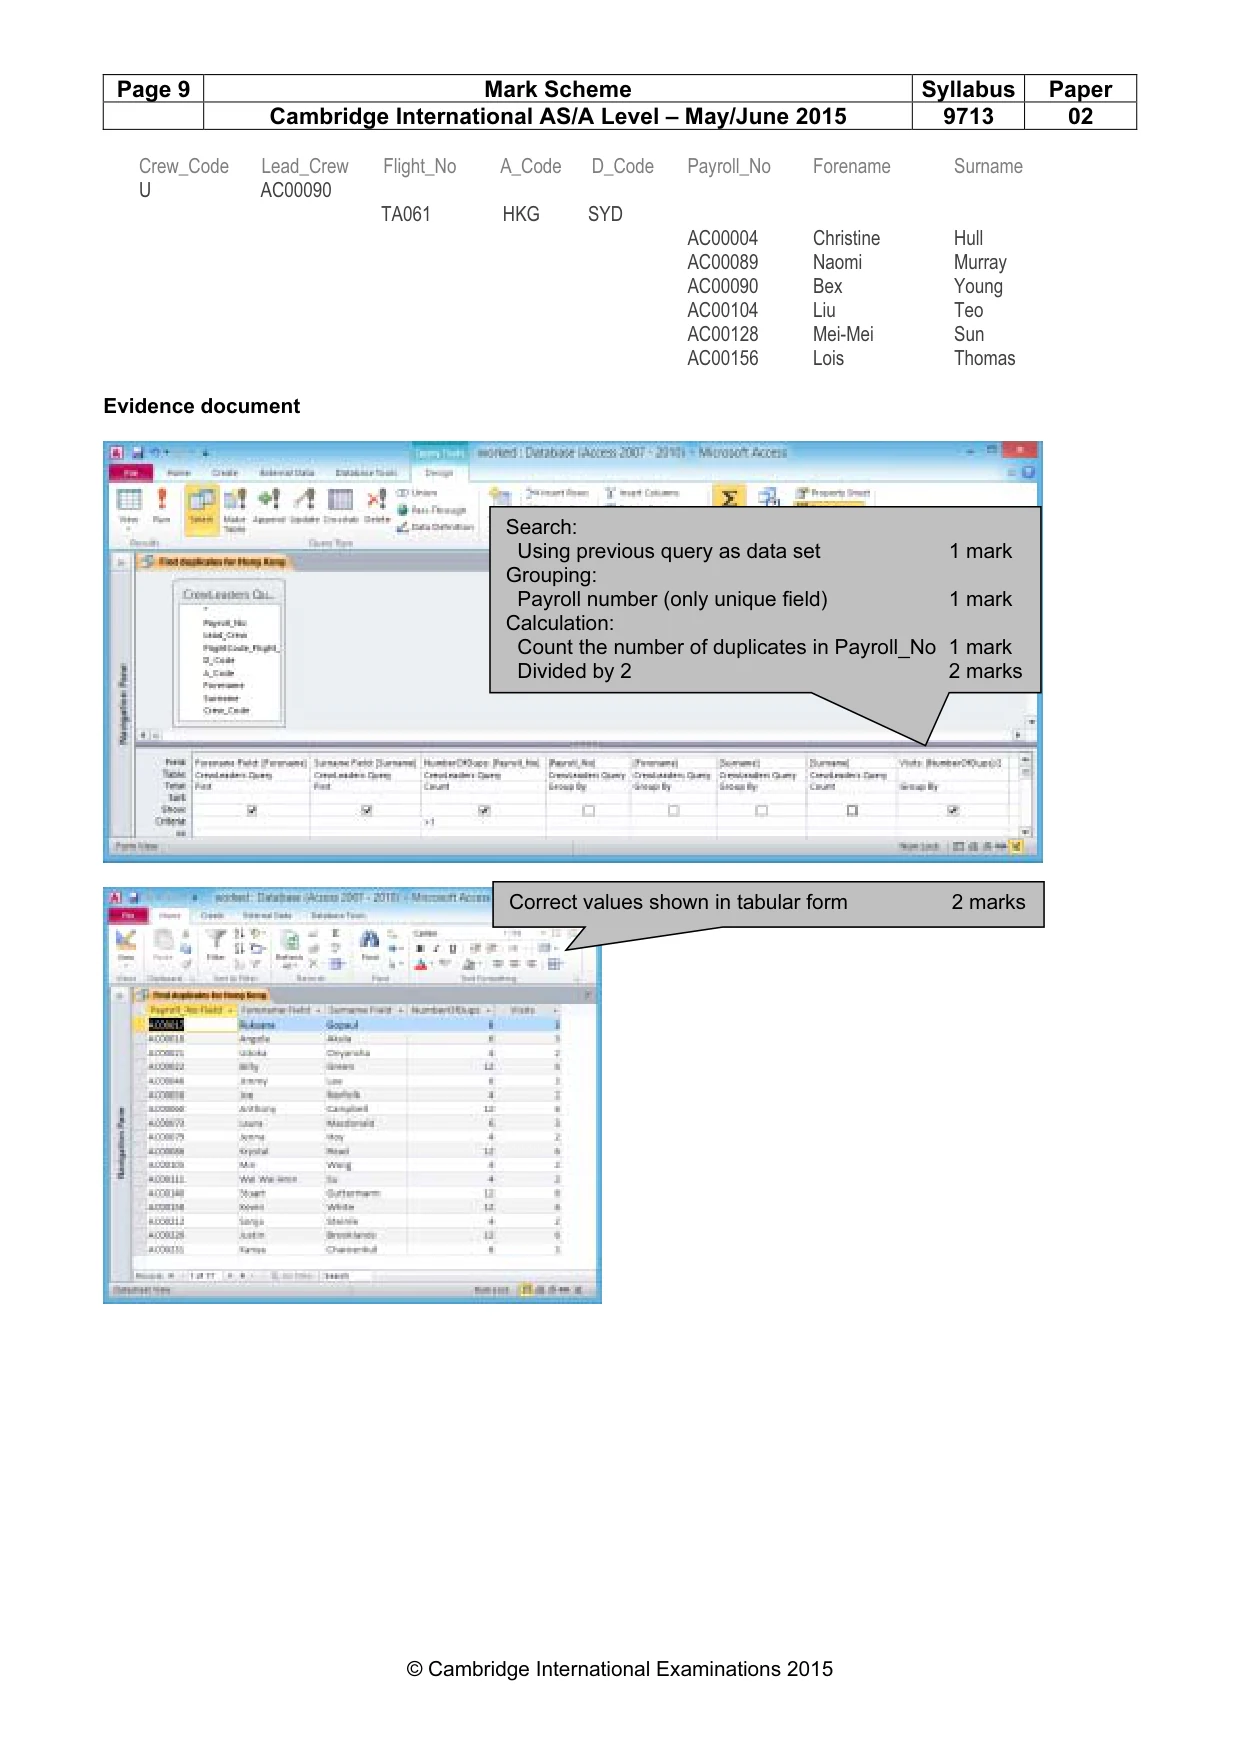The height and width of the screenshot is (1755, 1240).
Task: Click the Italic formatting icon in datasheet window
Action: 436,948
